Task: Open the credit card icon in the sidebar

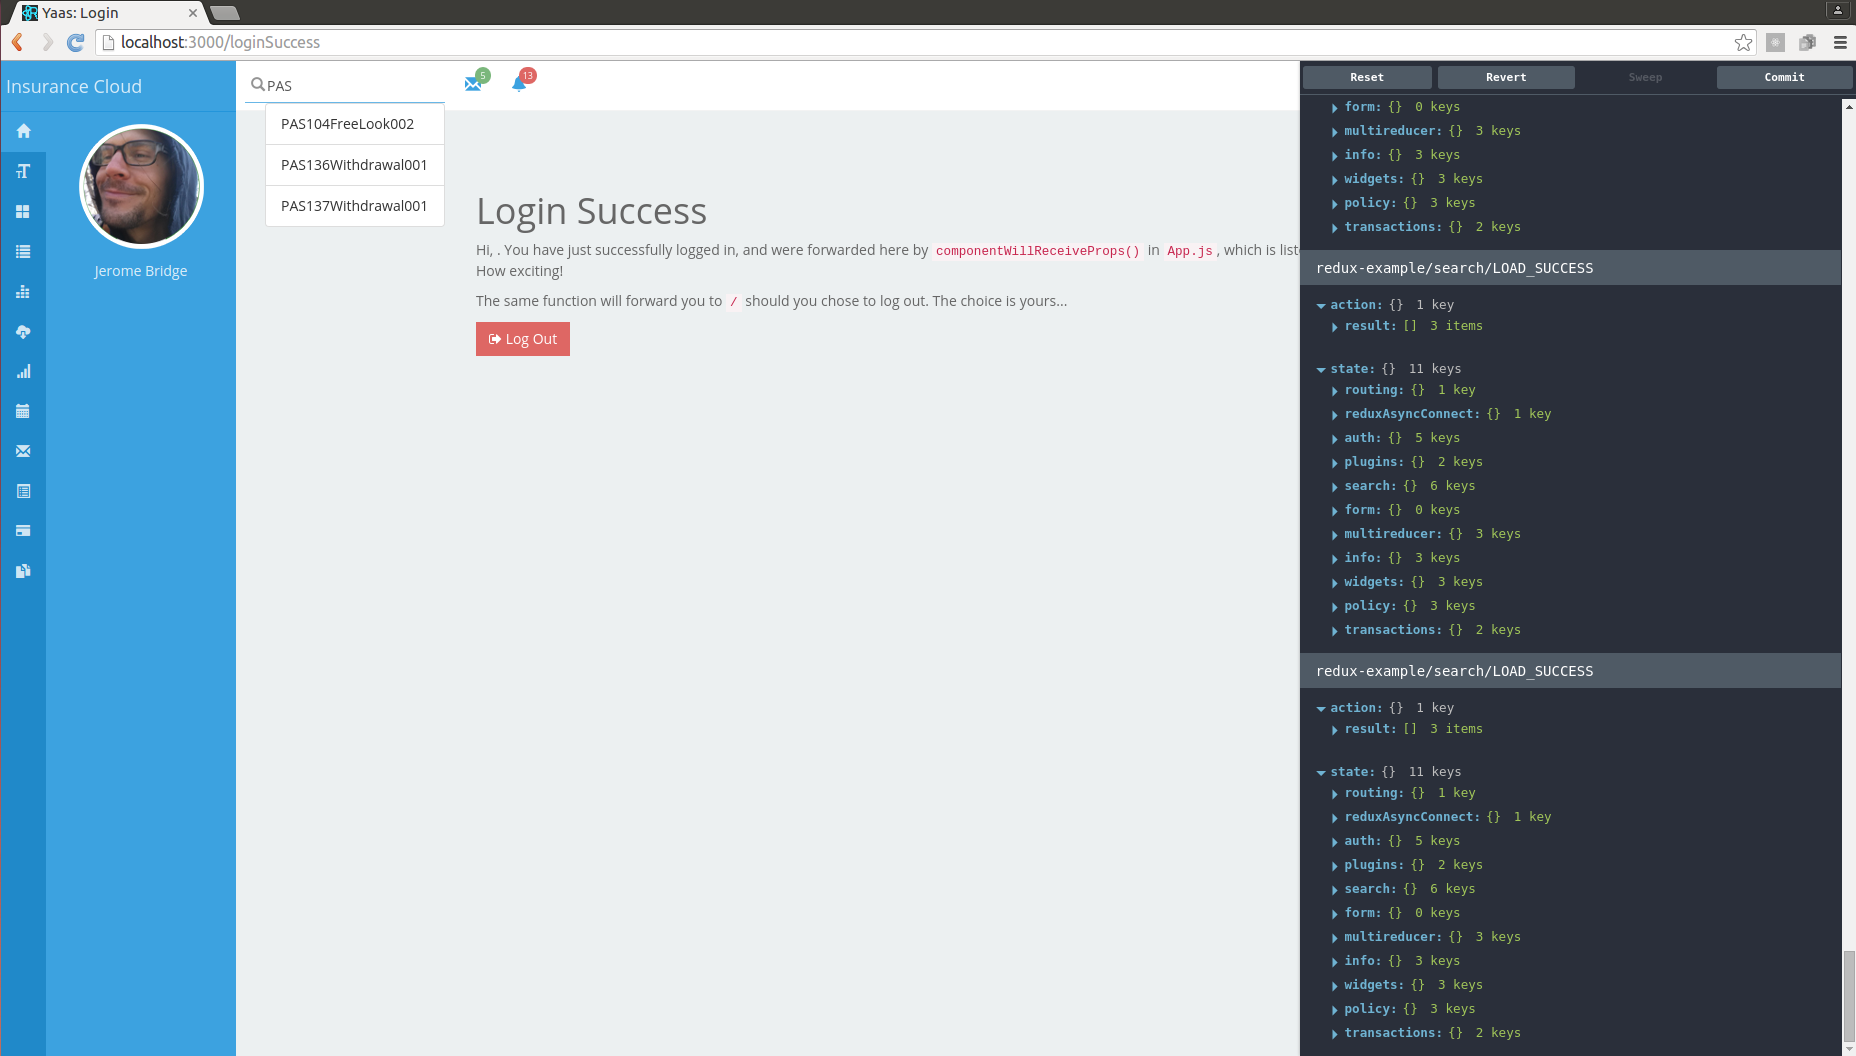Action: click(x=23, y=531)
